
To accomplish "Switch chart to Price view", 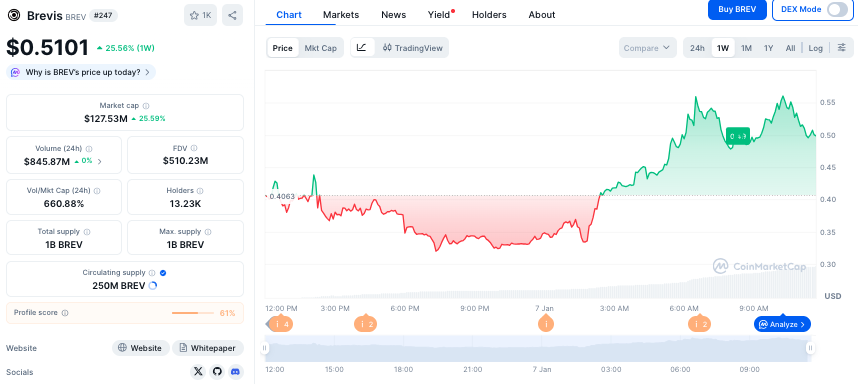I will tap(282, 48).
